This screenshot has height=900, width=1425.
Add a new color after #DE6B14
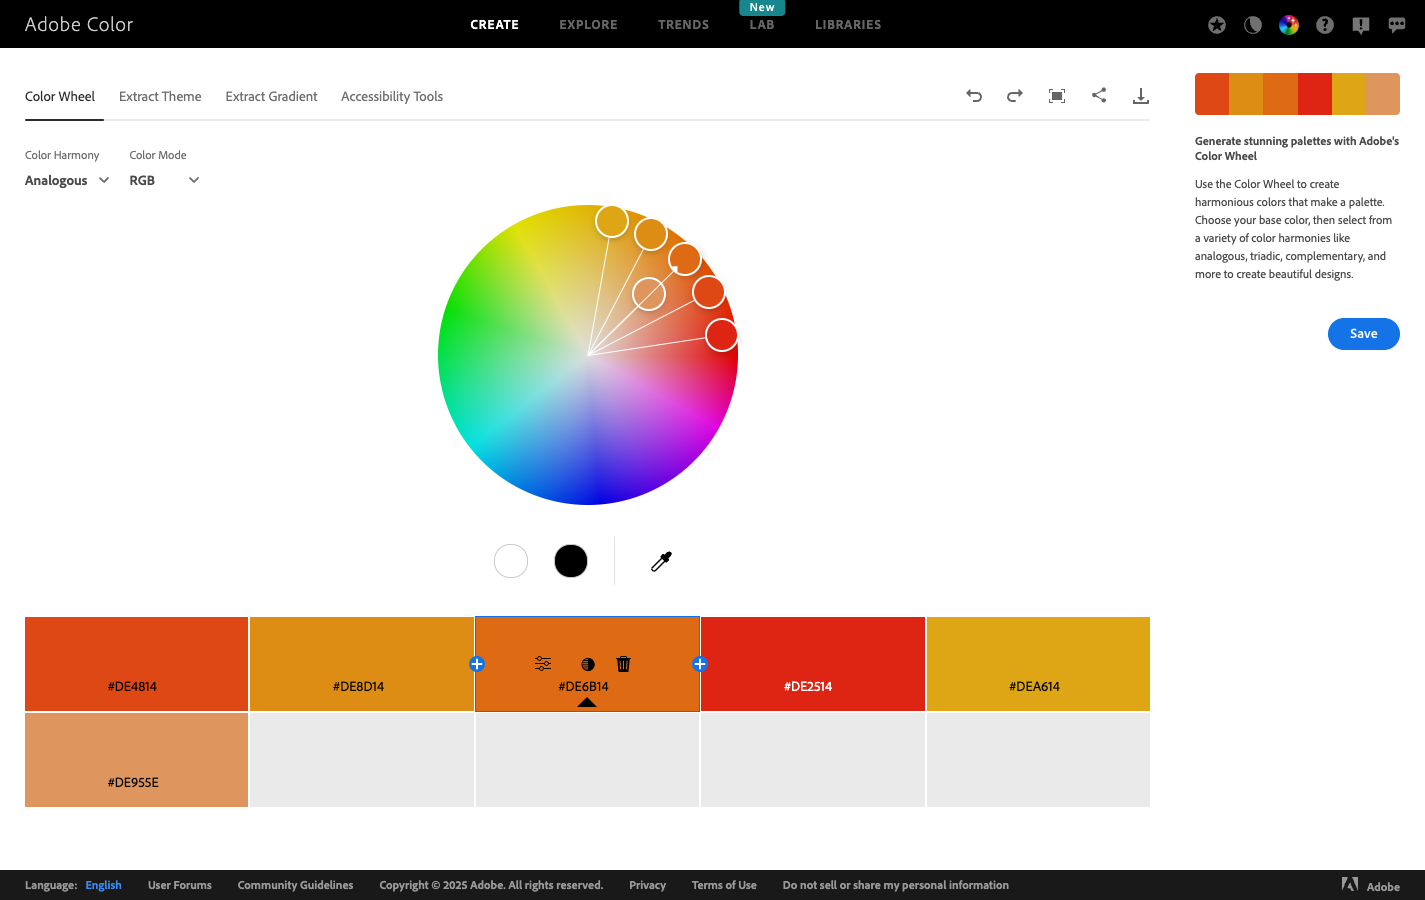click(700, 663)
